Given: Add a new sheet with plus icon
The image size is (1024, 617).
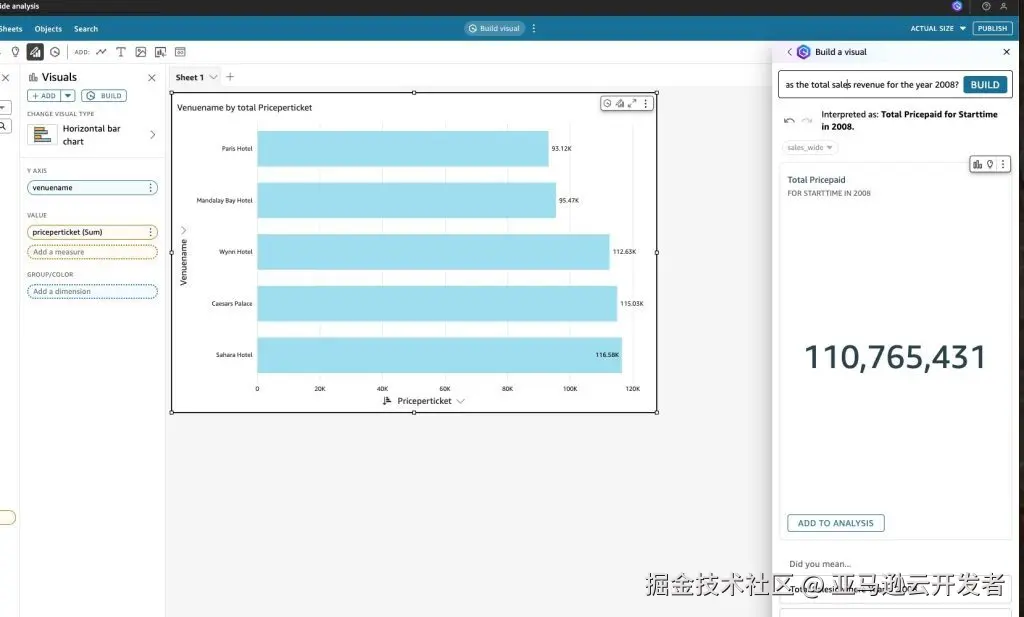Looking at the screenshot, I should pos(230,77).
